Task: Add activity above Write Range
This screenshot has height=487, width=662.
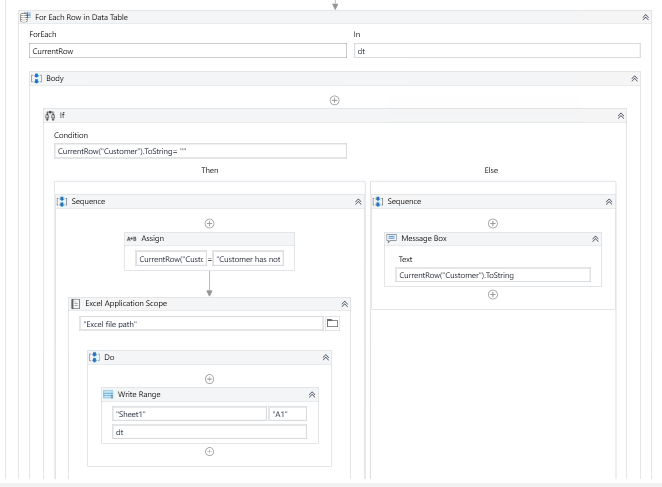Action: tap(209, 379)
